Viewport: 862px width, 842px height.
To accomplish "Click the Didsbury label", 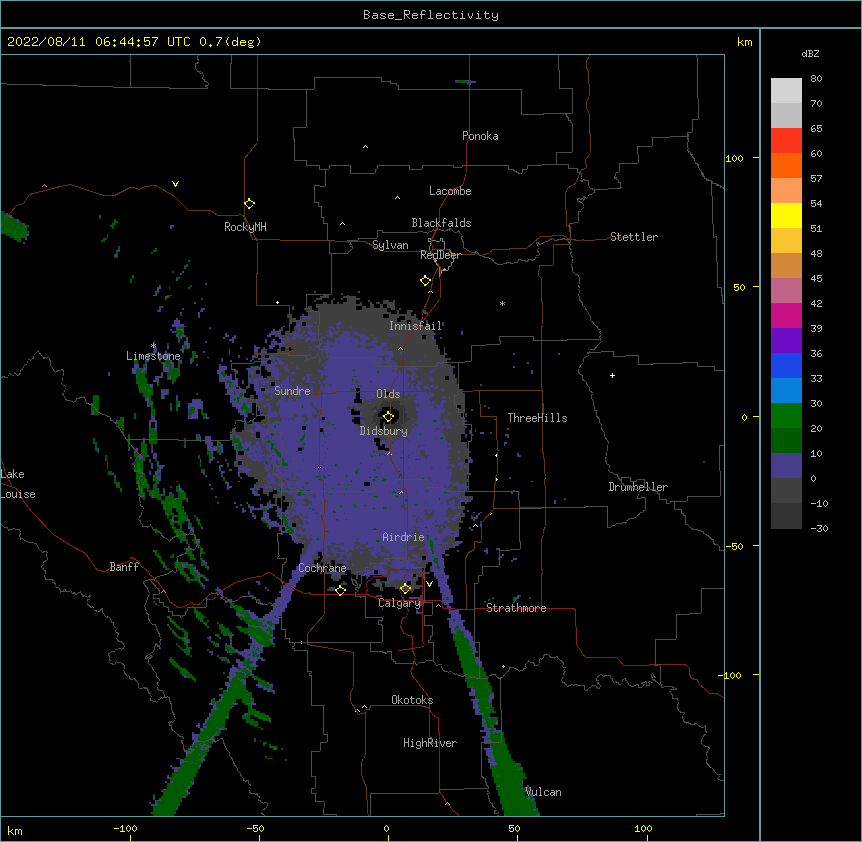I will coord(384,431).
